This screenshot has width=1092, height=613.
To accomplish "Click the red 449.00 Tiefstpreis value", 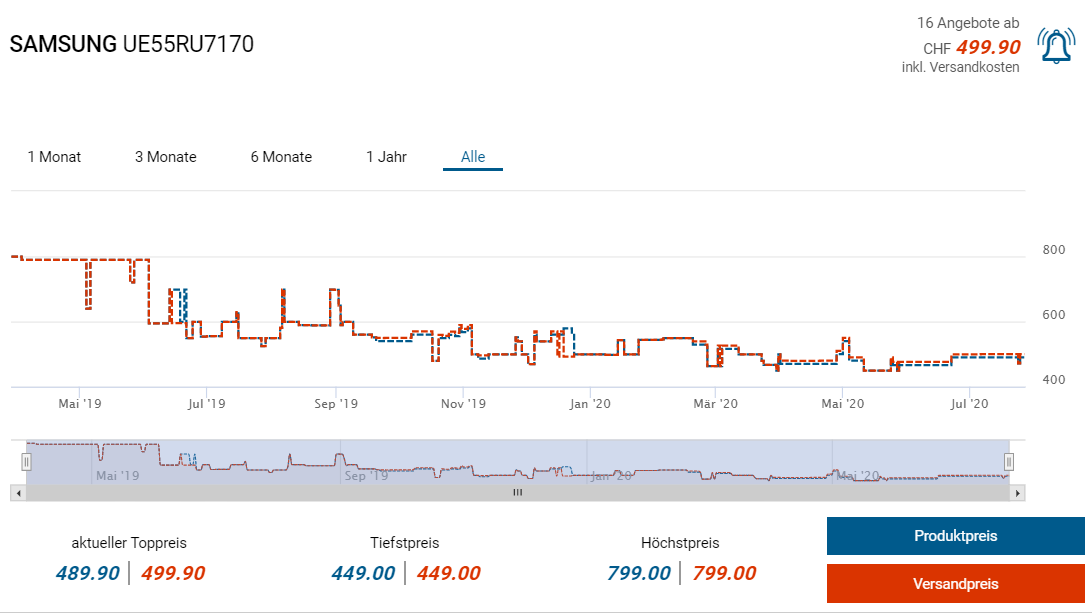I will (448, 573).
